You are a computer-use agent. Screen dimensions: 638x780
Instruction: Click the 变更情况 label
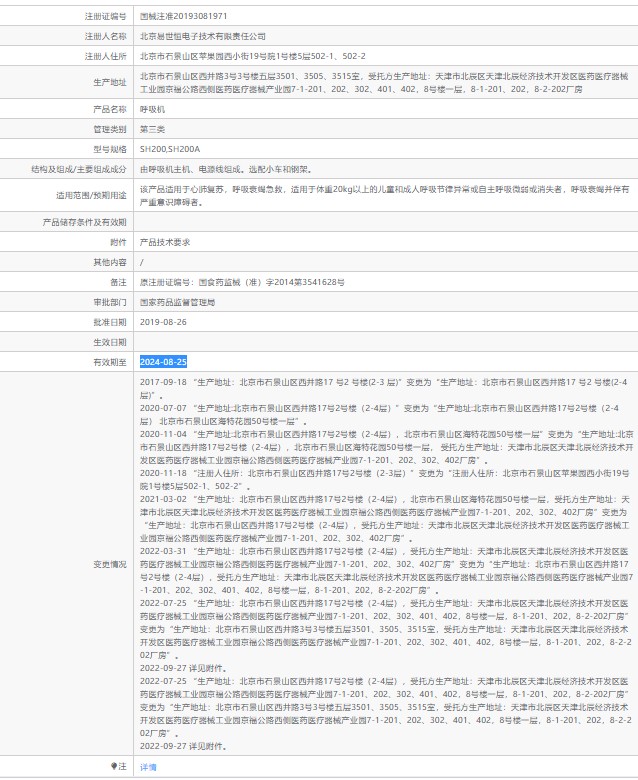click(110, 564)
